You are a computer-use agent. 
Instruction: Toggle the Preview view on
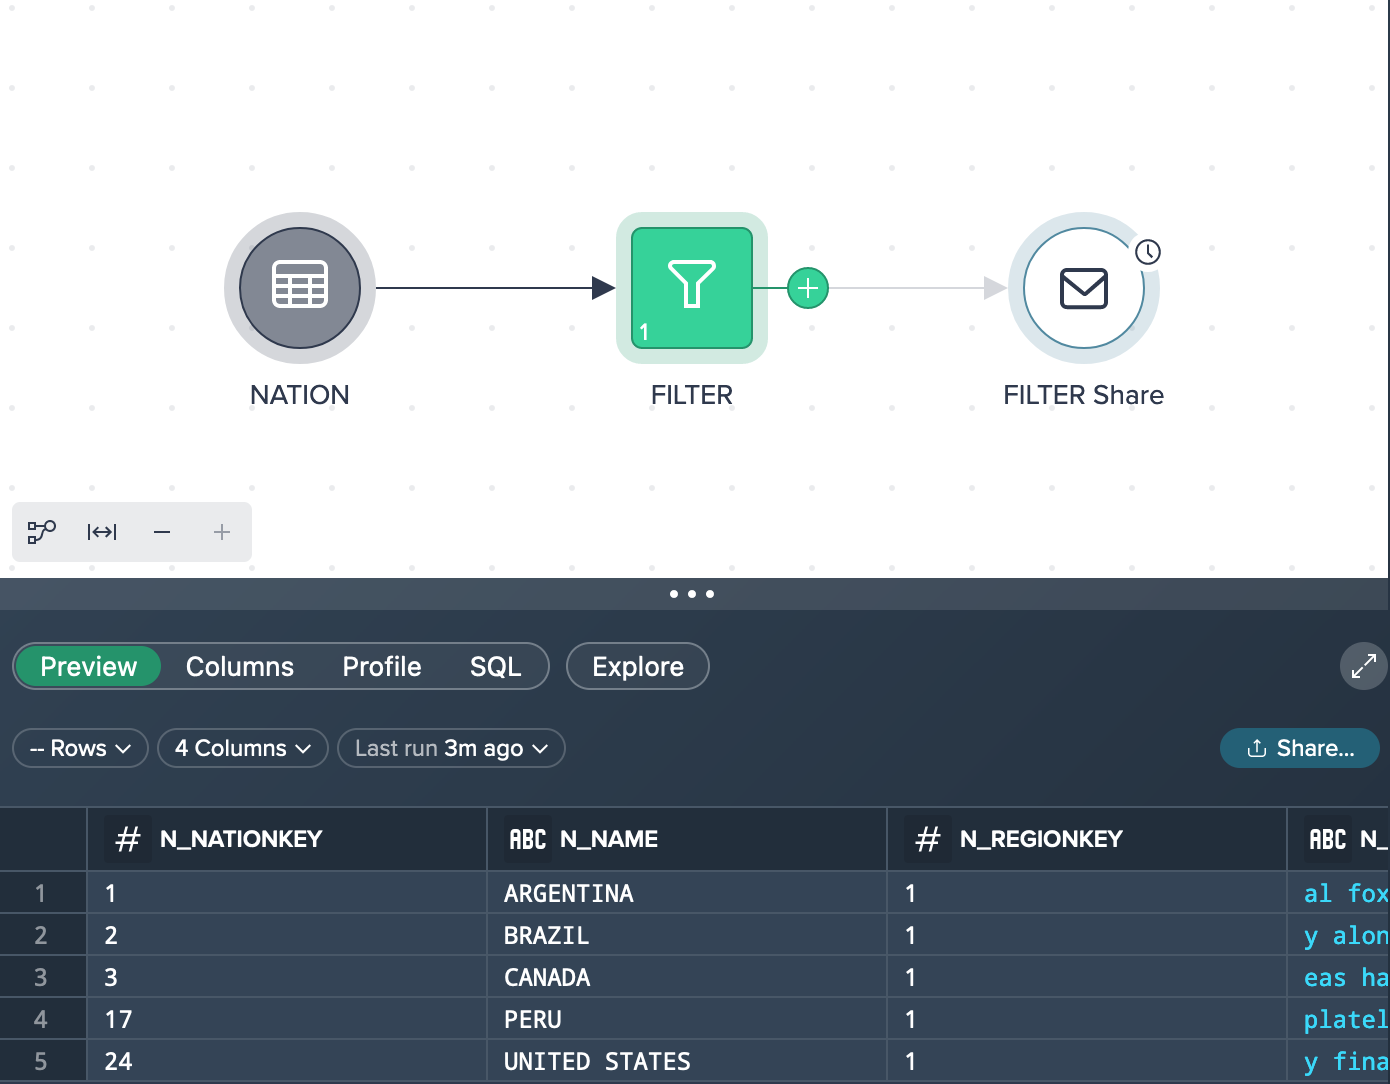[87, 666]
